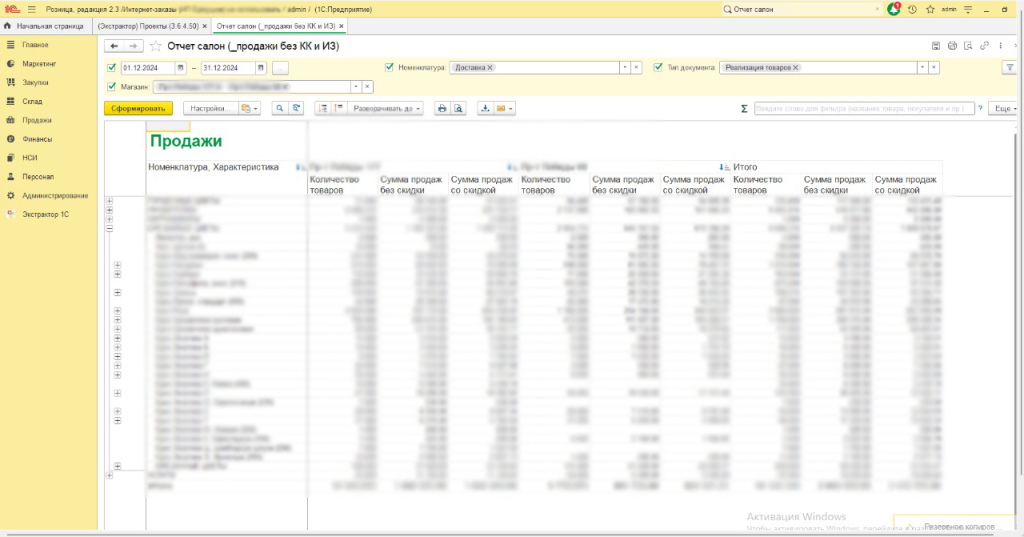The width and height of the screenshot is (1024, 537).
Task: Click the back navigation arrow
Action: (x=114, y=46)
